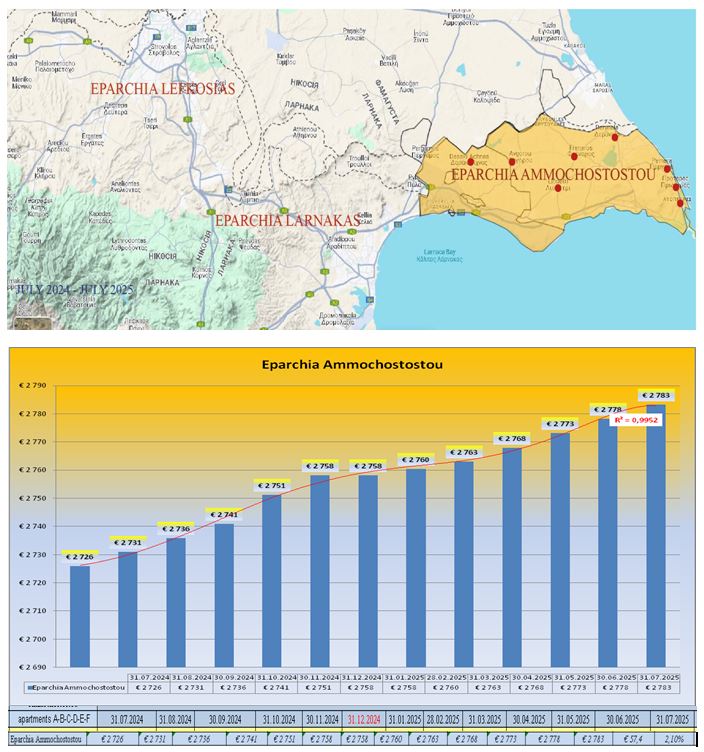The height and width of the screenshot is (752, 704).
Task: Select the red marker left of Frenaros
Action: pyautogui.click(x=513, y=161)
